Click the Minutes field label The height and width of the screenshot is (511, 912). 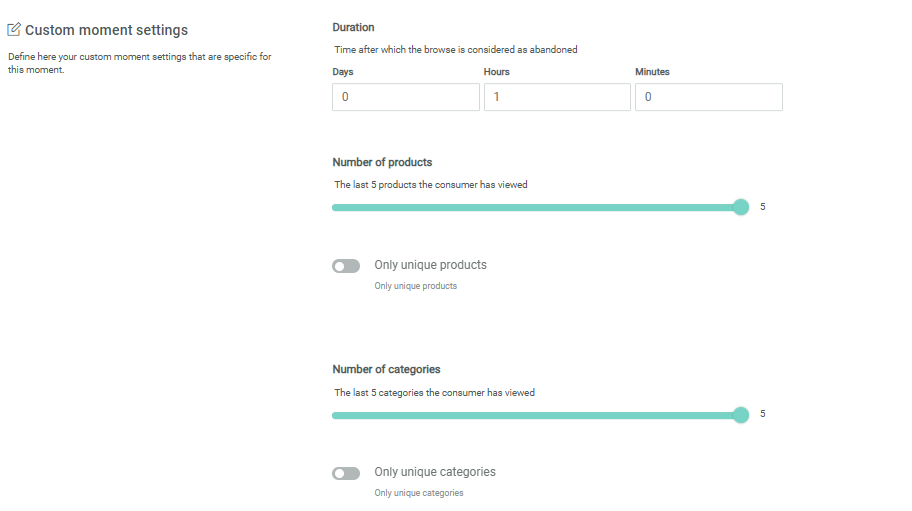coord(652,72)
